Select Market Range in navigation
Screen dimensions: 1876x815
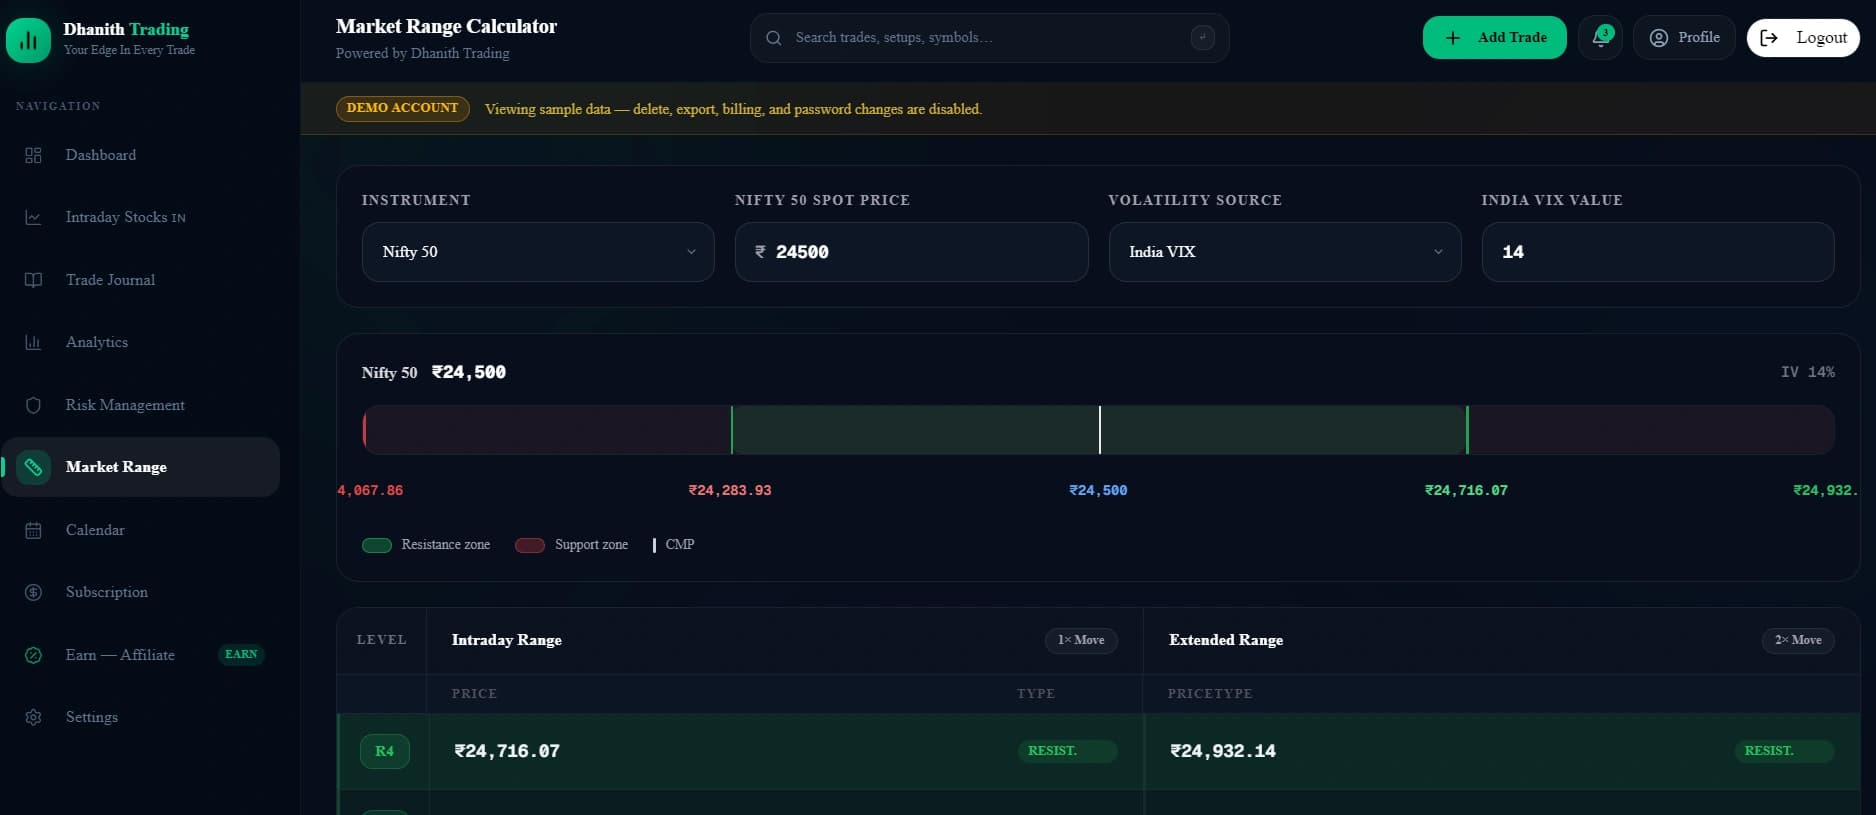tap(140, 467)
